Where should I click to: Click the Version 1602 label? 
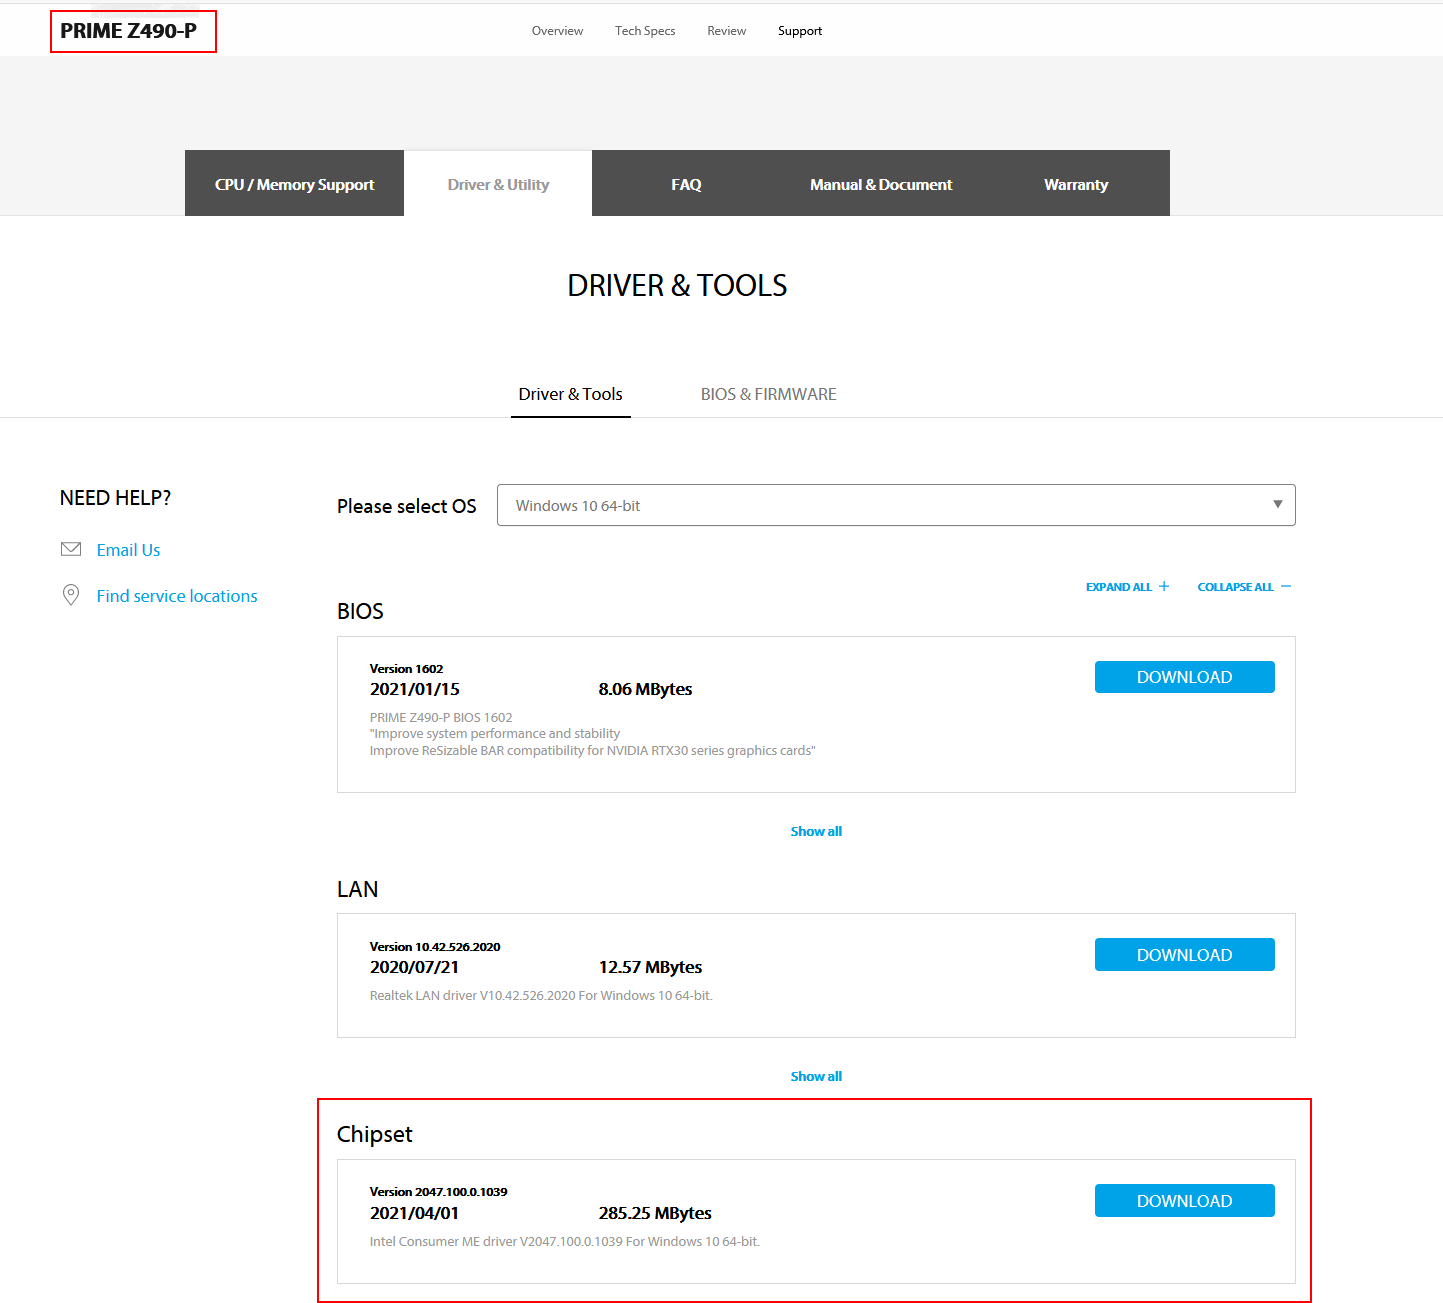(406, 669)
